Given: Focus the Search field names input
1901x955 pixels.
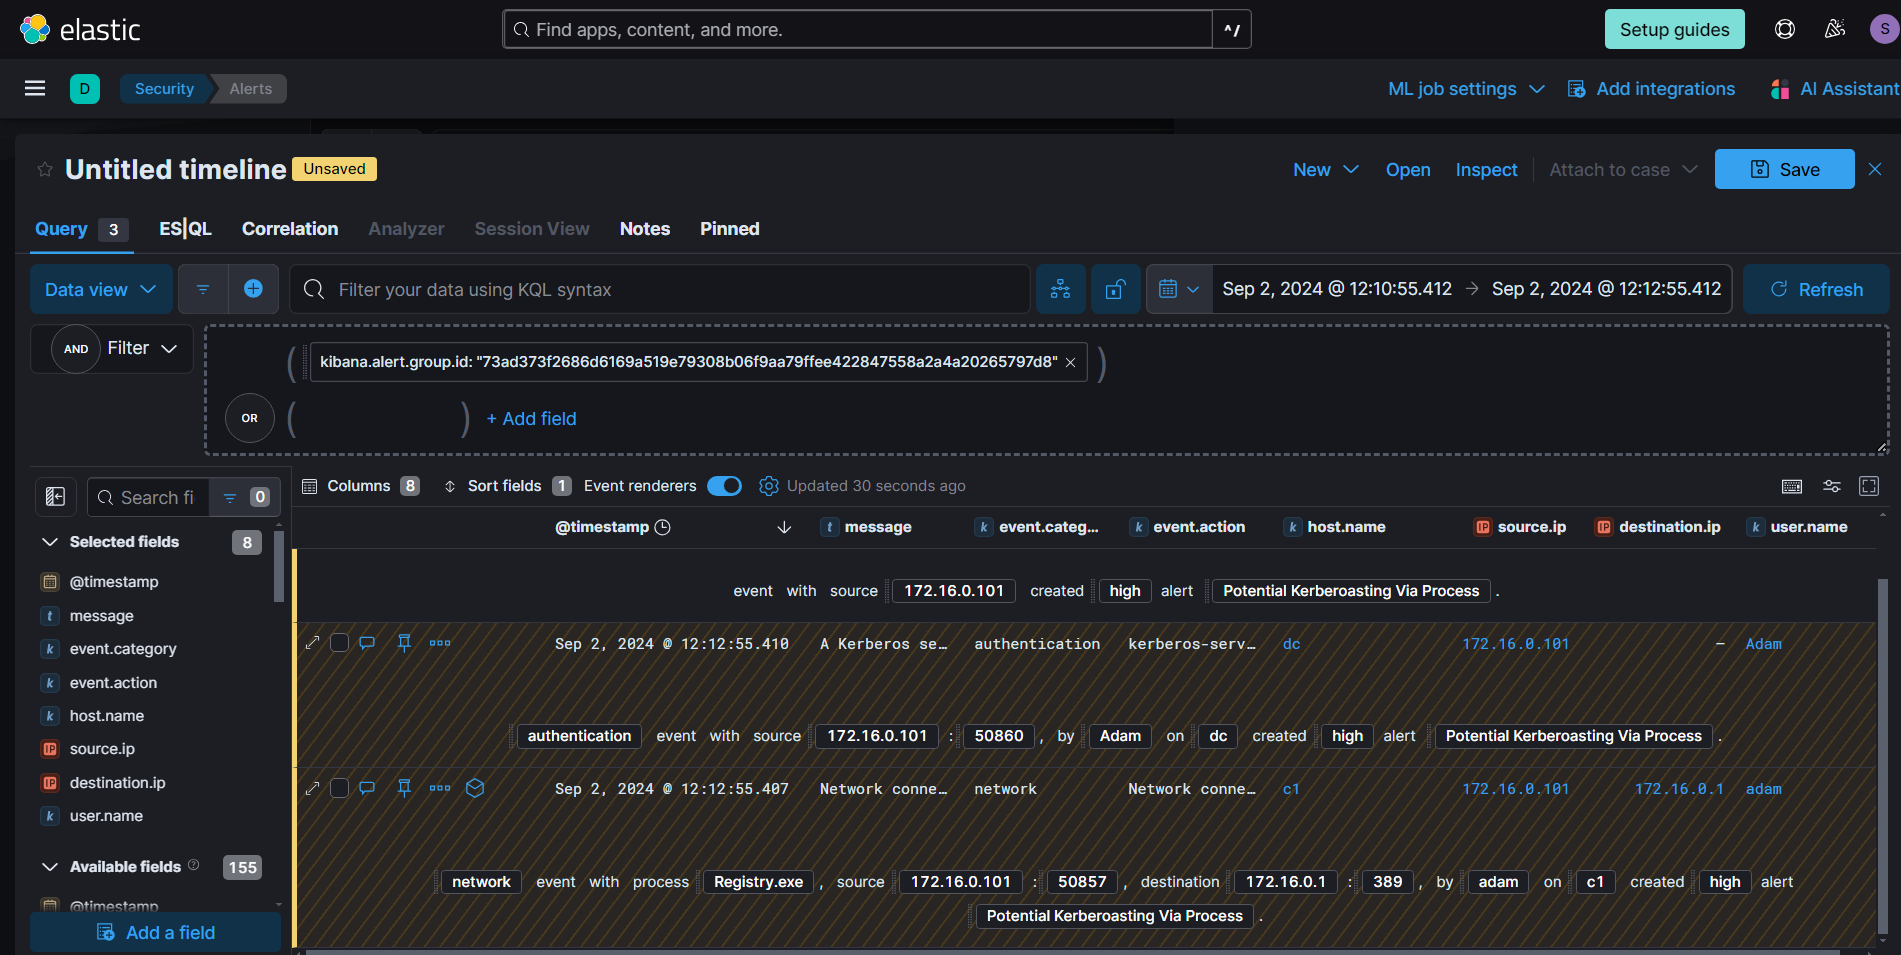Looking at the screenshot, I should point(148,497).
